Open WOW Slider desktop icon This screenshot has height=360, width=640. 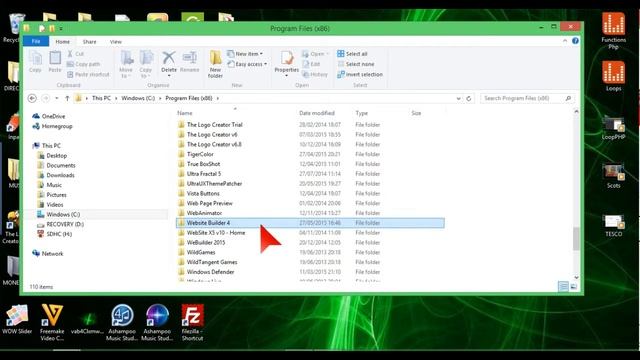click(x=17, y=320)
